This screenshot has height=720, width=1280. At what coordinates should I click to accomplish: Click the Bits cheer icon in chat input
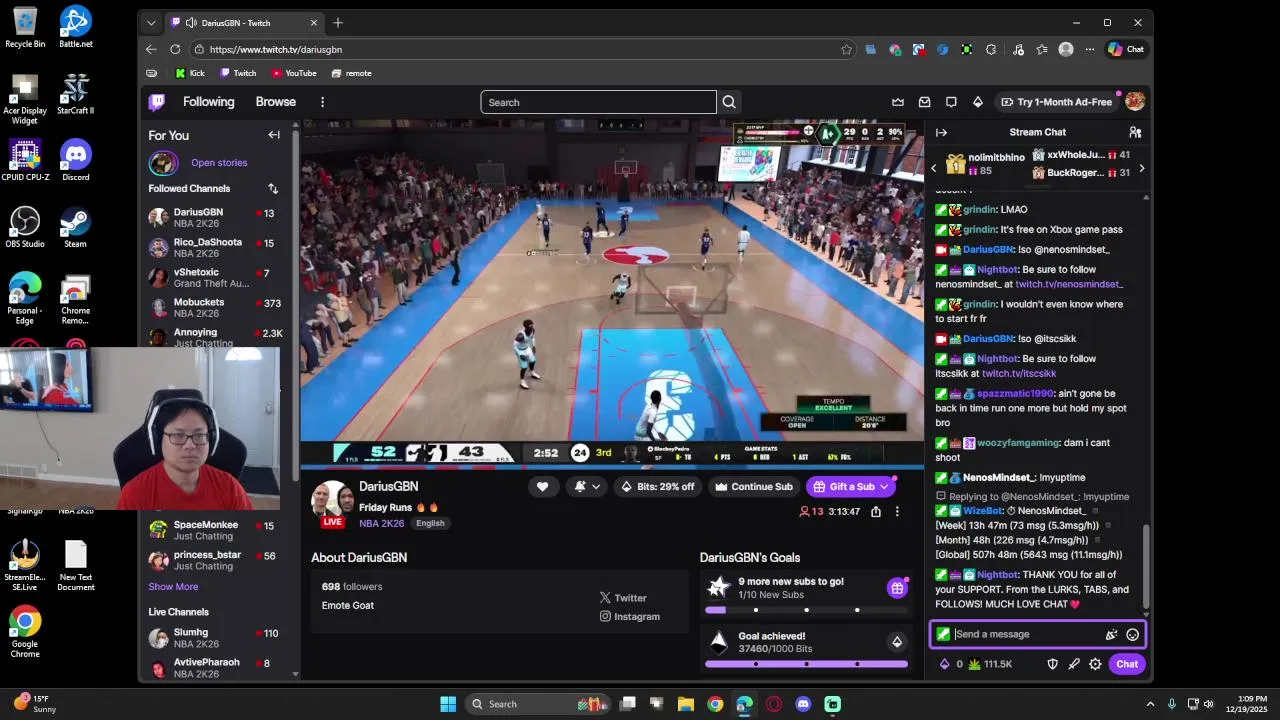tap(1111, 634)
